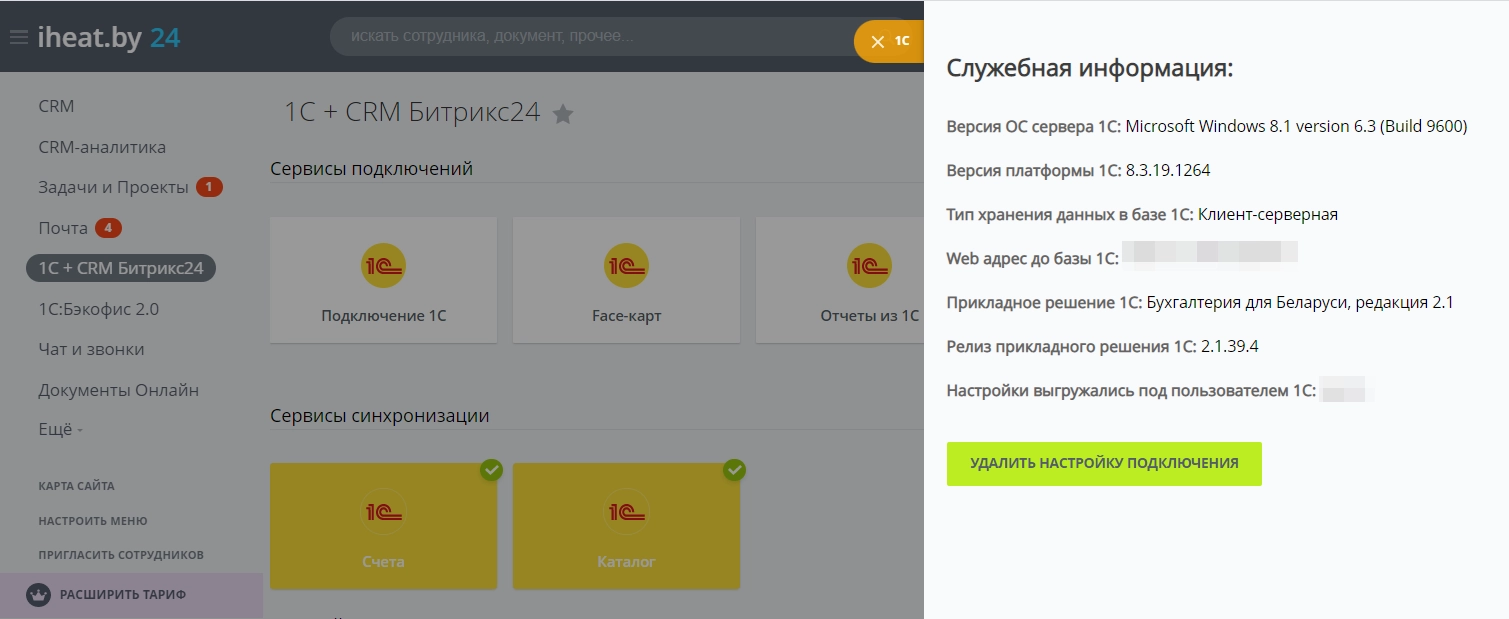Open the Подключение 1С card

click(383, 280)
